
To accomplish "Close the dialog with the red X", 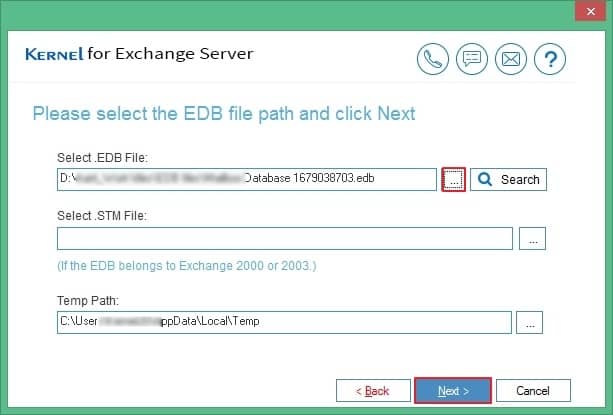I will pyautogui.click(x=590, y=11).
